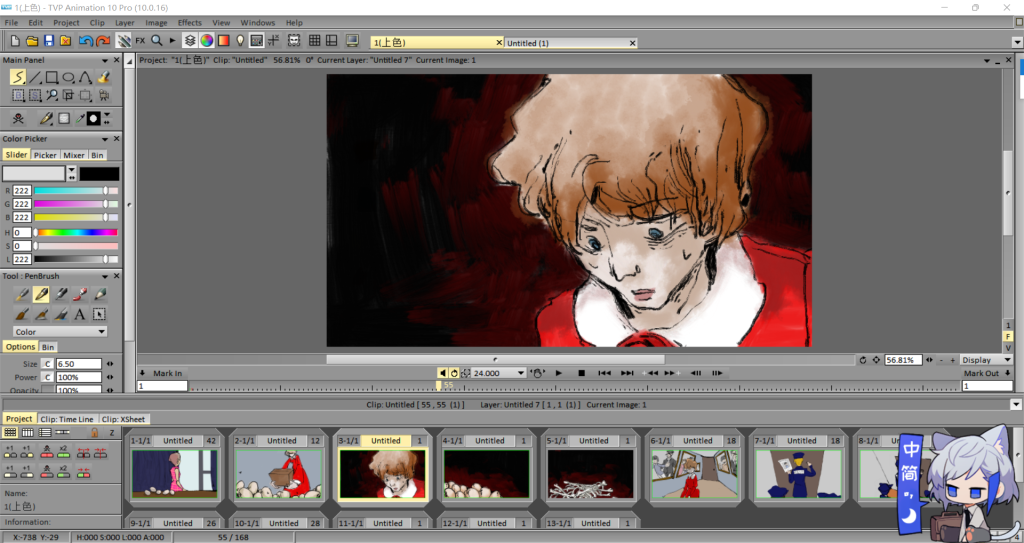Toggle the grid icon in top toolbar

[315, 41]
